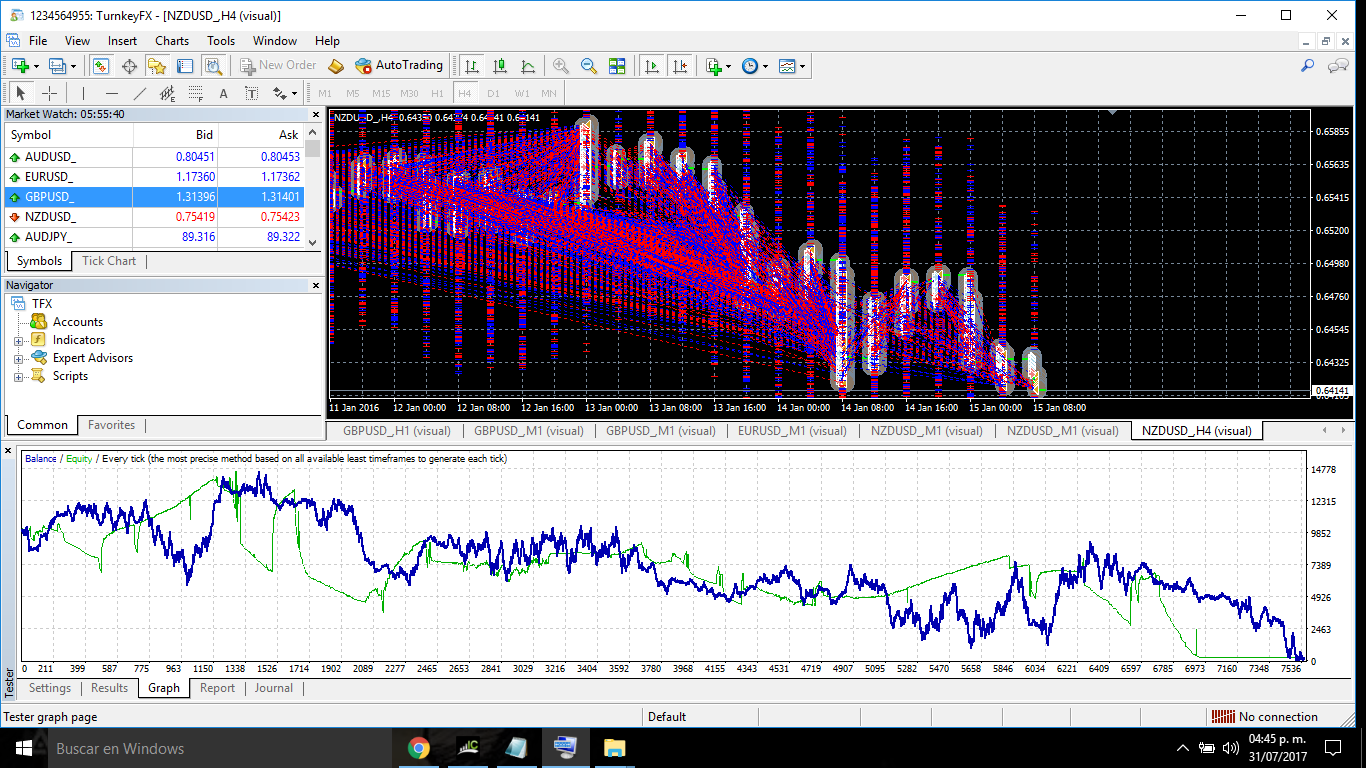The width and height of the screenshot is (1366, 768).
Task: Switch chart to Bar Chart type
Action: pyautogui.click(x=472, y=66)
